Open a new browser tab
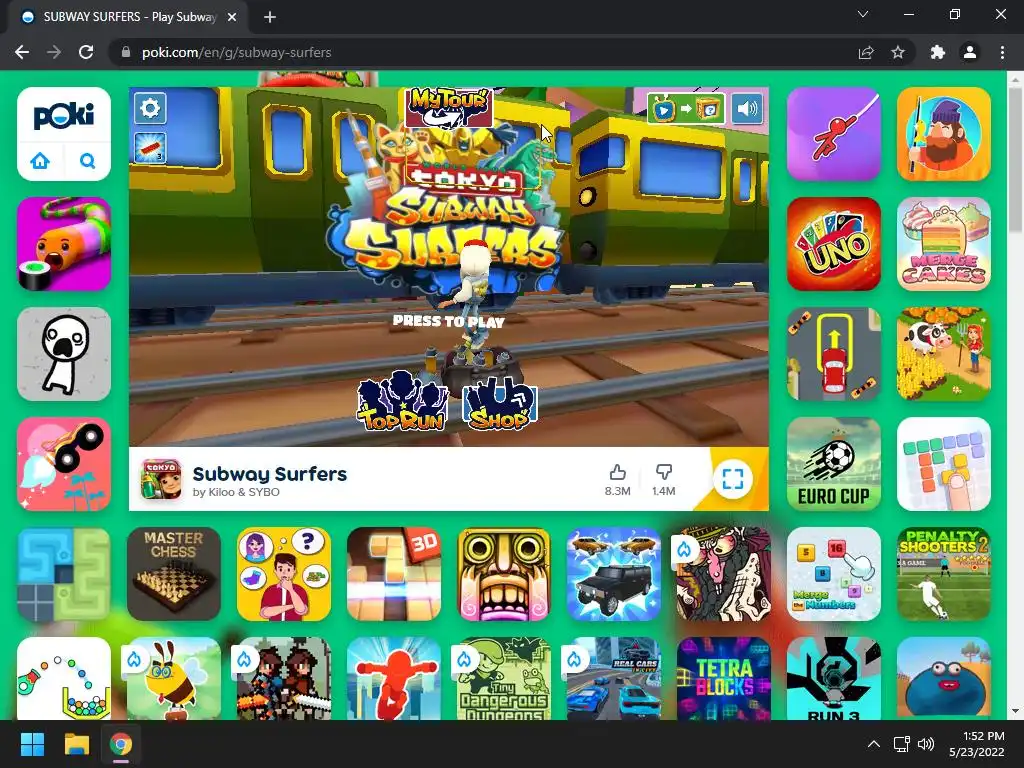The width and height of the screenshot is (1024, 768). coord(270,17)
